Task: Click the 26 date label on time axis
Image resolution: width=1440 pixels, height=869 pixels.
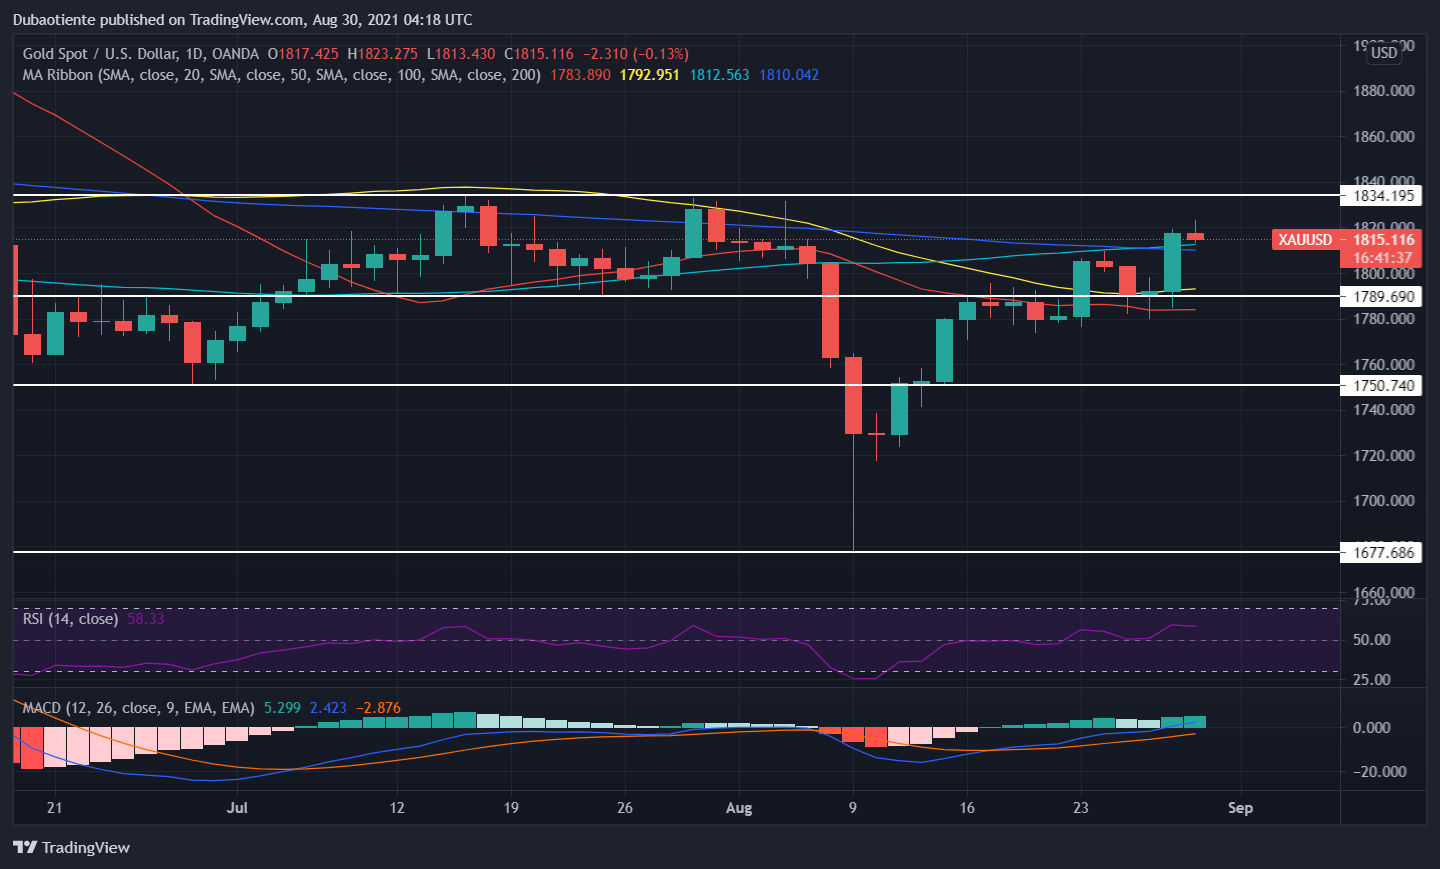Action: pos(625,808)
